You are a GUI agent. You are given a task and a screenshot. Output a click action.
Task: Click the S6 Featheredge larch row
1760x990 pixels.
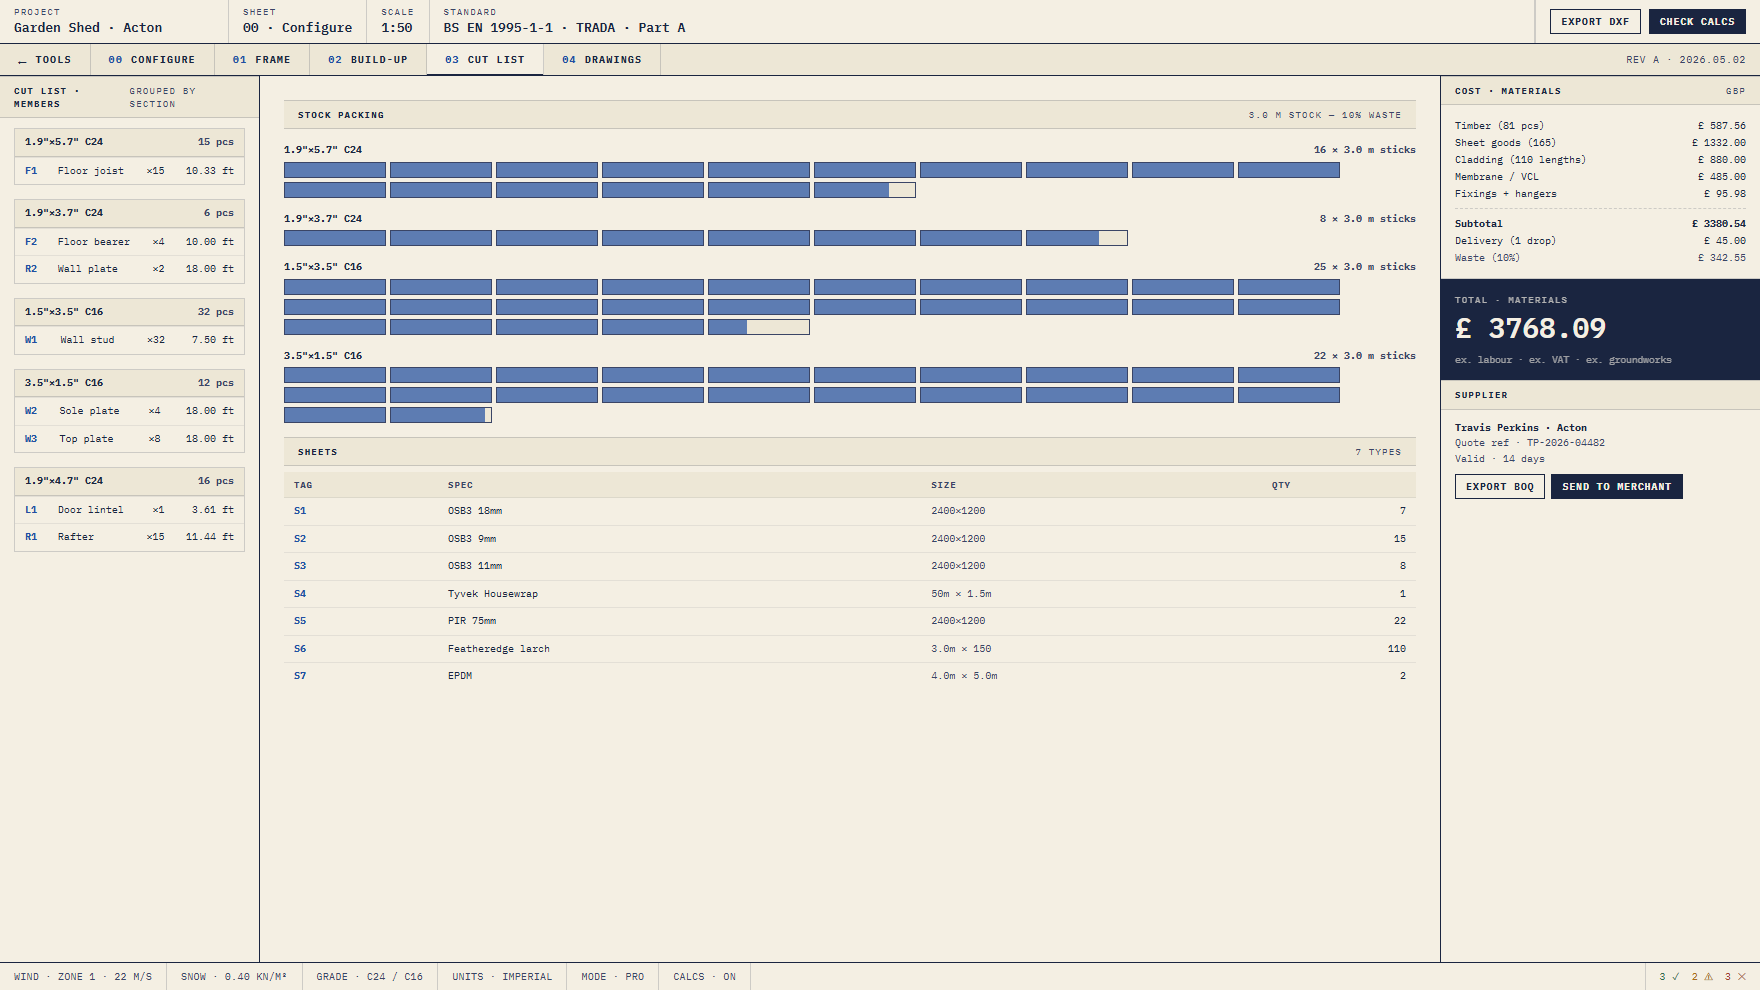tap(850, 649)
